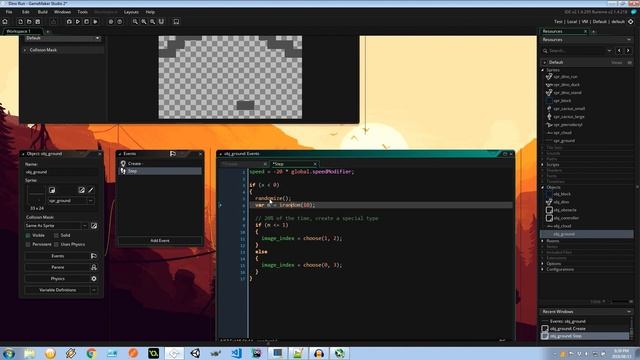
Task: Click Chrome icon in Windows taskbar
Action: click(x=91, y=353)
